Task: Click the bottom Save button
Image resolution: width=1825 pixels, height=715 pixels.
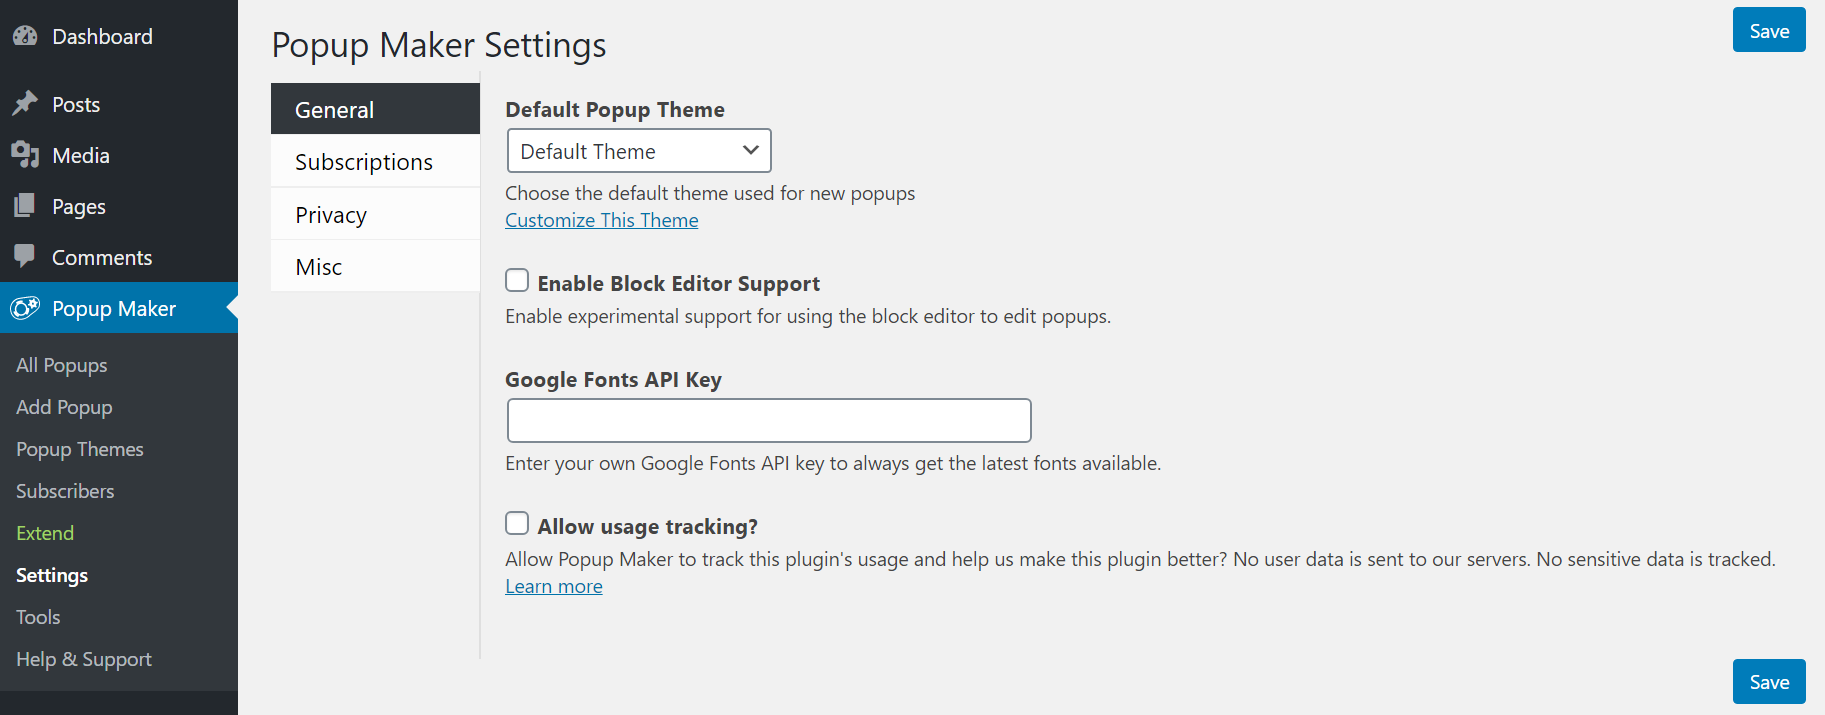Action: (1769, 681)
